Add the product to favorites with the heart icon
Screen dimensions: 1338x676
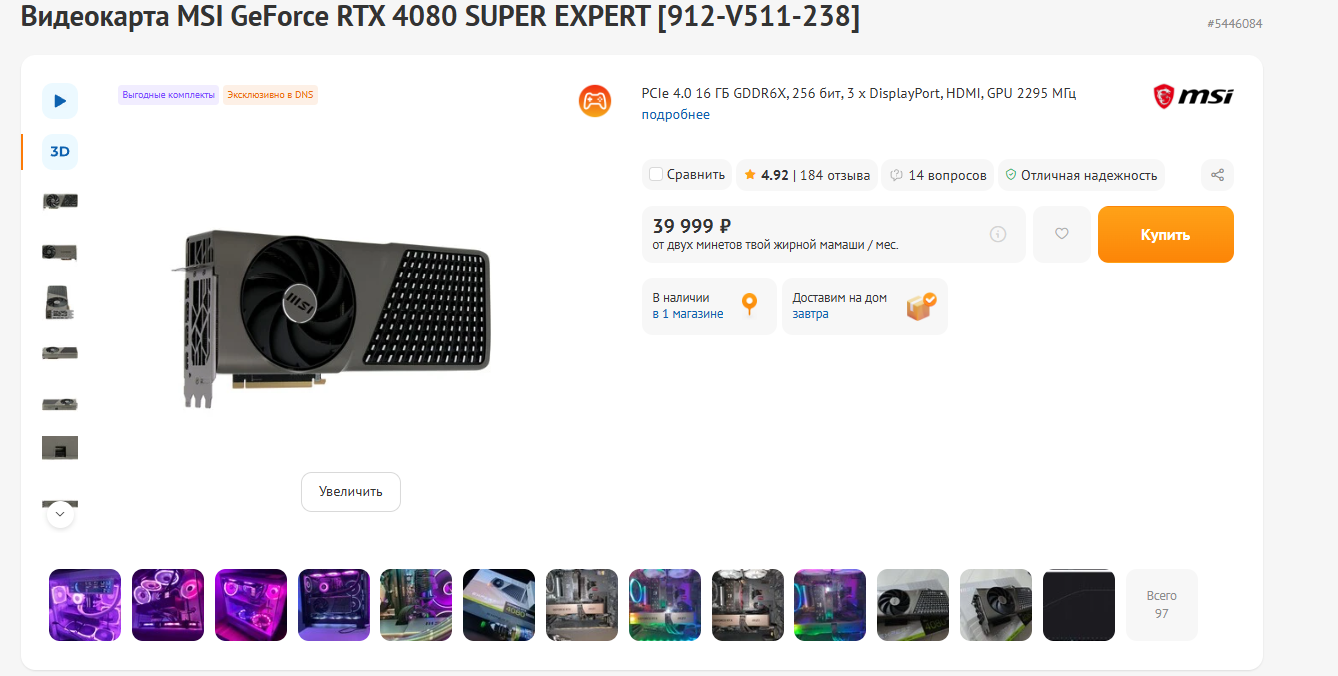click(x=1062, y=234)
